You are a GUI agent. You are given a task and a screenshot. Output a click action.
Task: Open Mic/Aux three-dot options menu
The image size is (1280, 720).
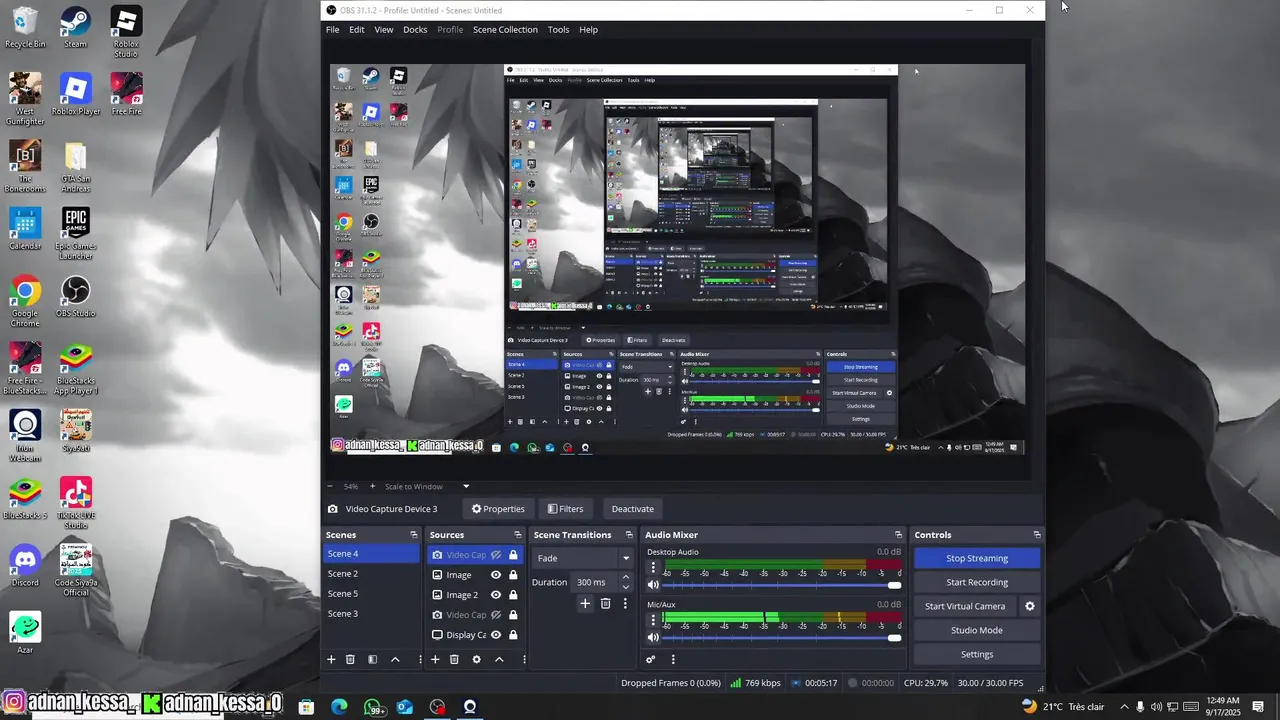(653, 619)
